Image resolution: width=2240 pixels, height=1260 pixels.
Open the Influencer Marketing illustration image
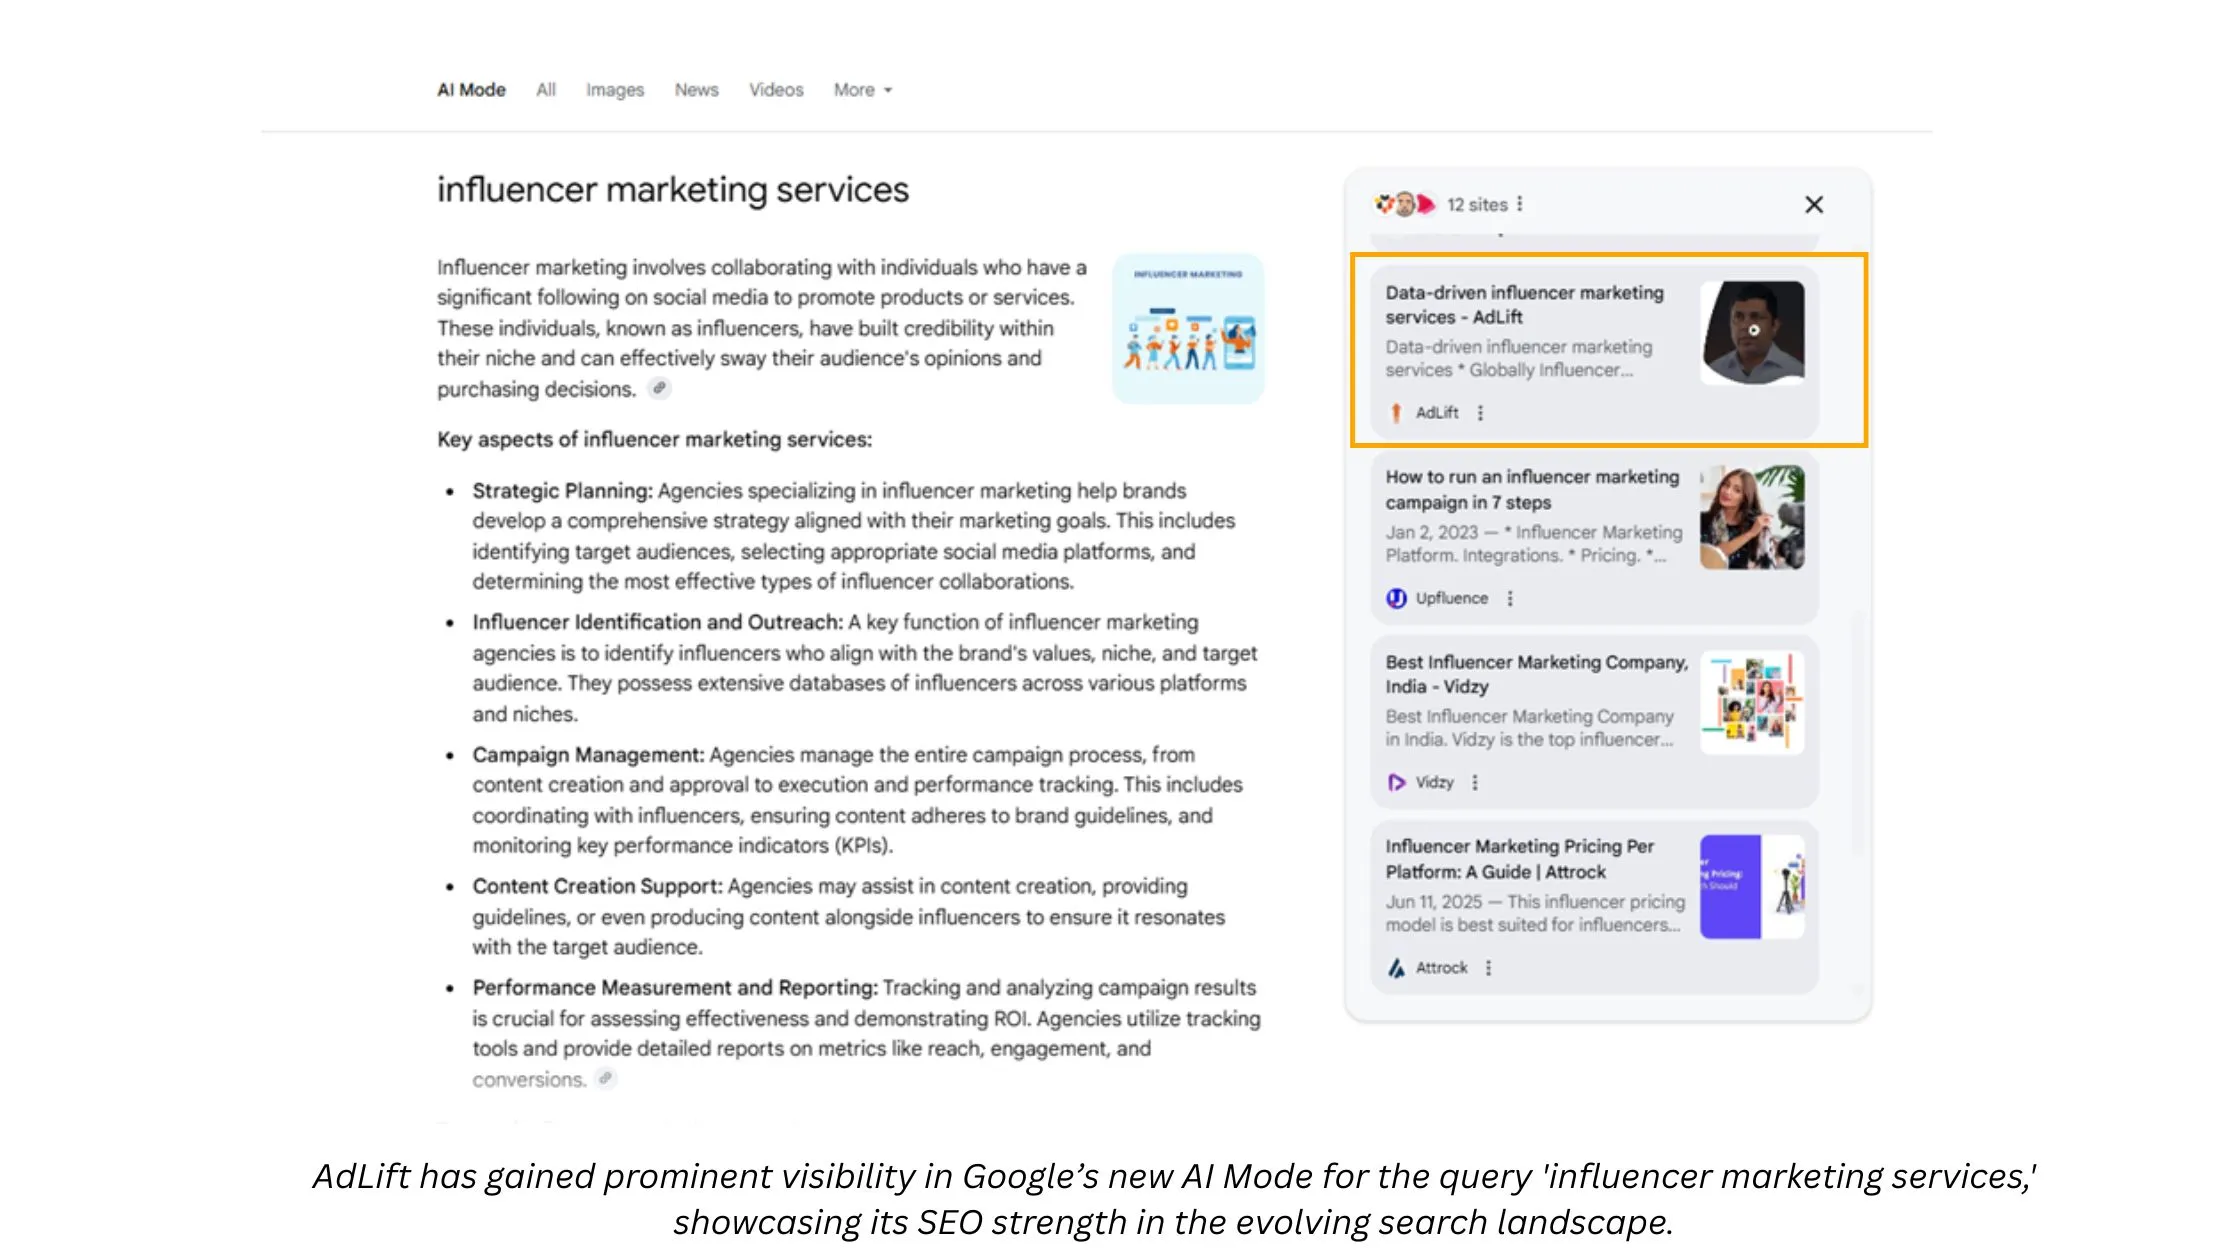pyautogui.click(x=1188, y=329)
